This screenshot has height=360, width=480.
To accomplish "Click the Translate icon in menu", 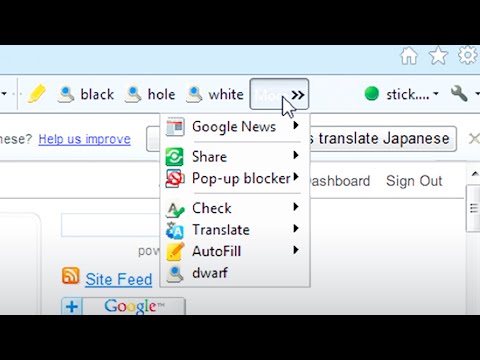I will coord(175,230).
